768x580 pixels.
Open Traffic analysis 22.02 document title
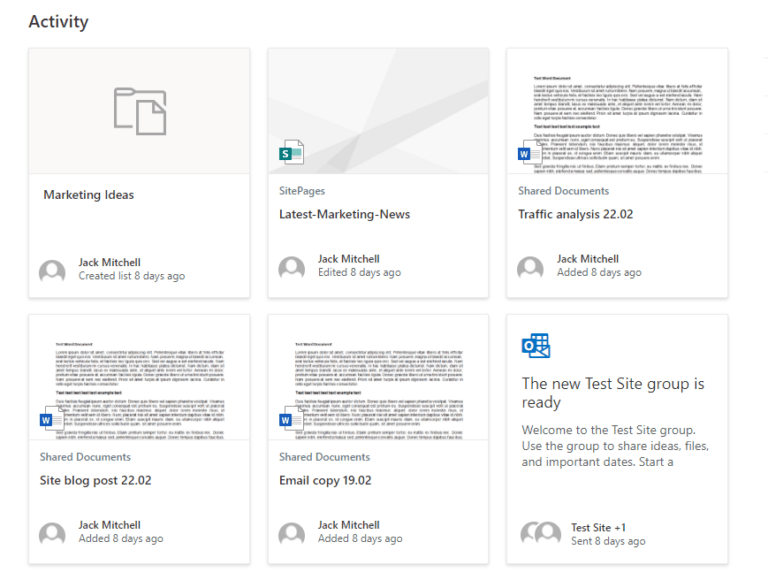576,214
